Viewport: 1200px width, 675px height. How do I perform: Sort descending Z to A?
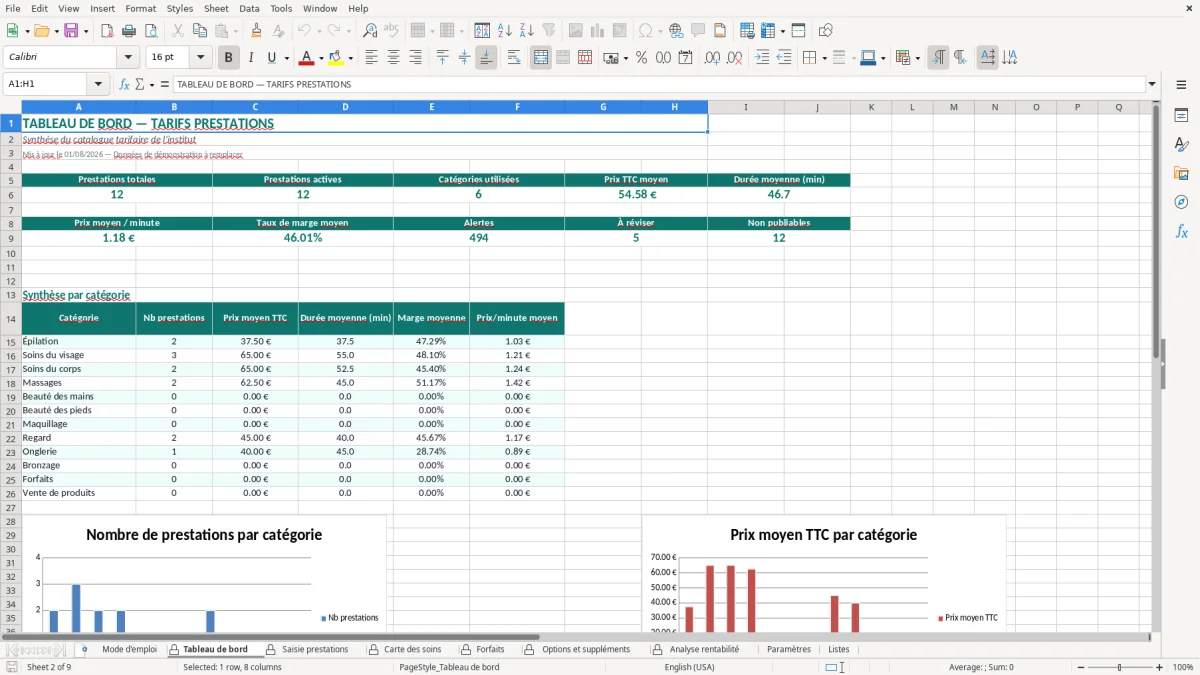click(x=527, y=31)
